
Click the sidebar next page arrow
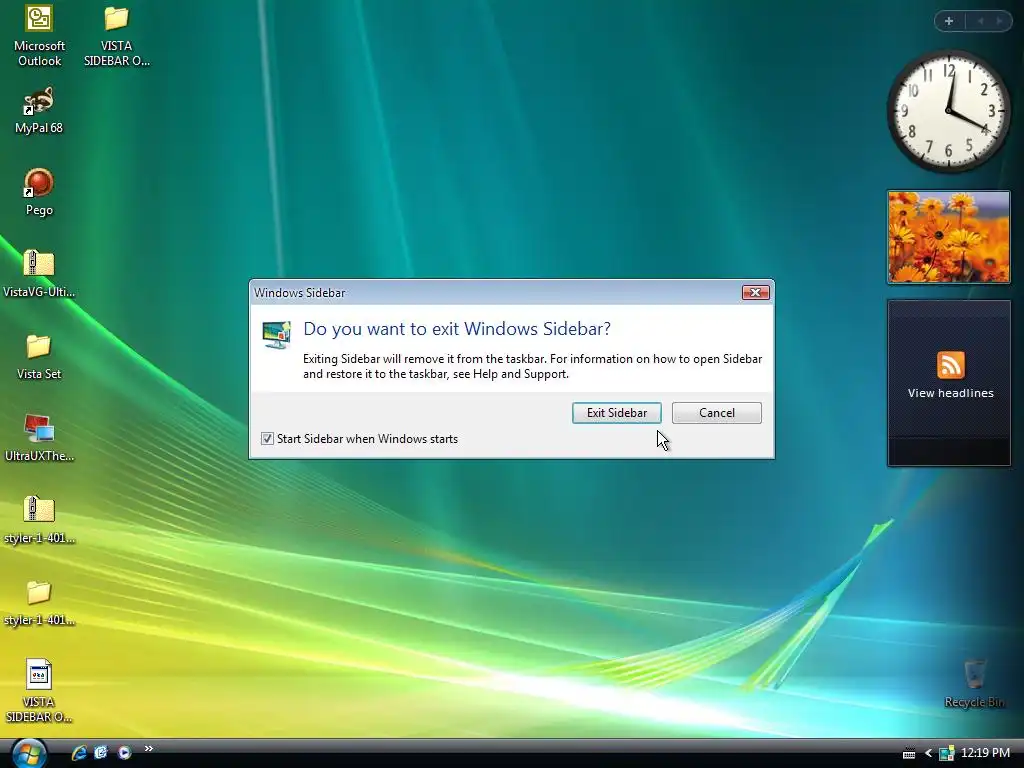[999, 21]
